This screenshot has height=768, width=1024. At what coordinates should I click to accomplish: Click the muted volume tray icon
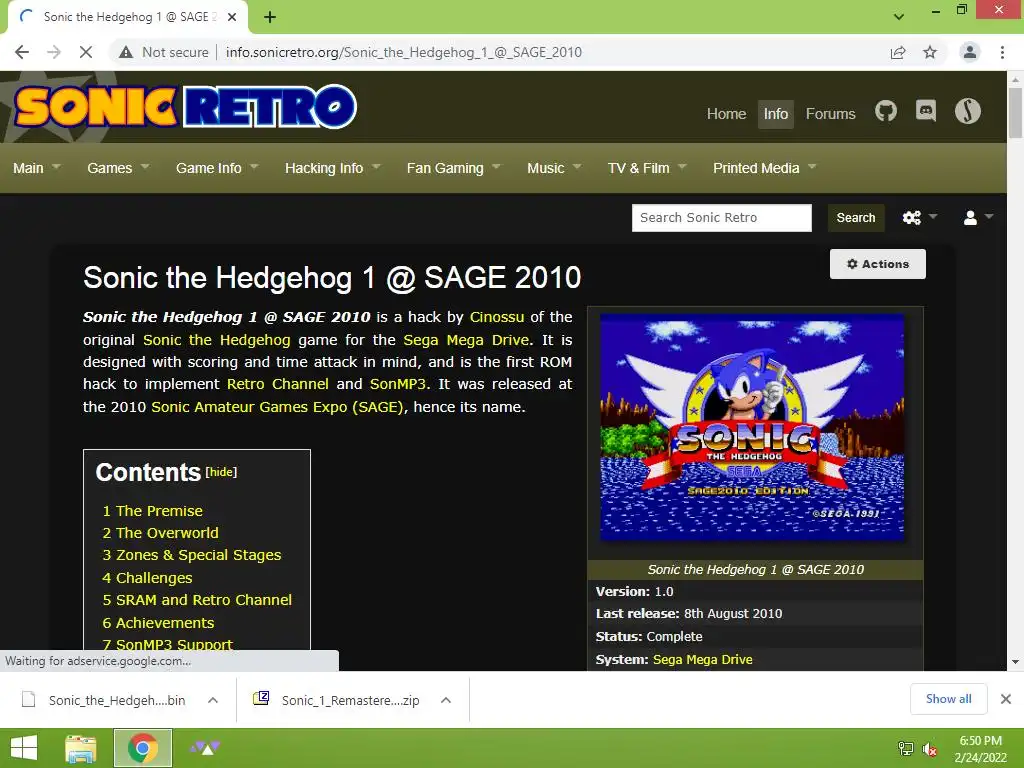(929, 749)
